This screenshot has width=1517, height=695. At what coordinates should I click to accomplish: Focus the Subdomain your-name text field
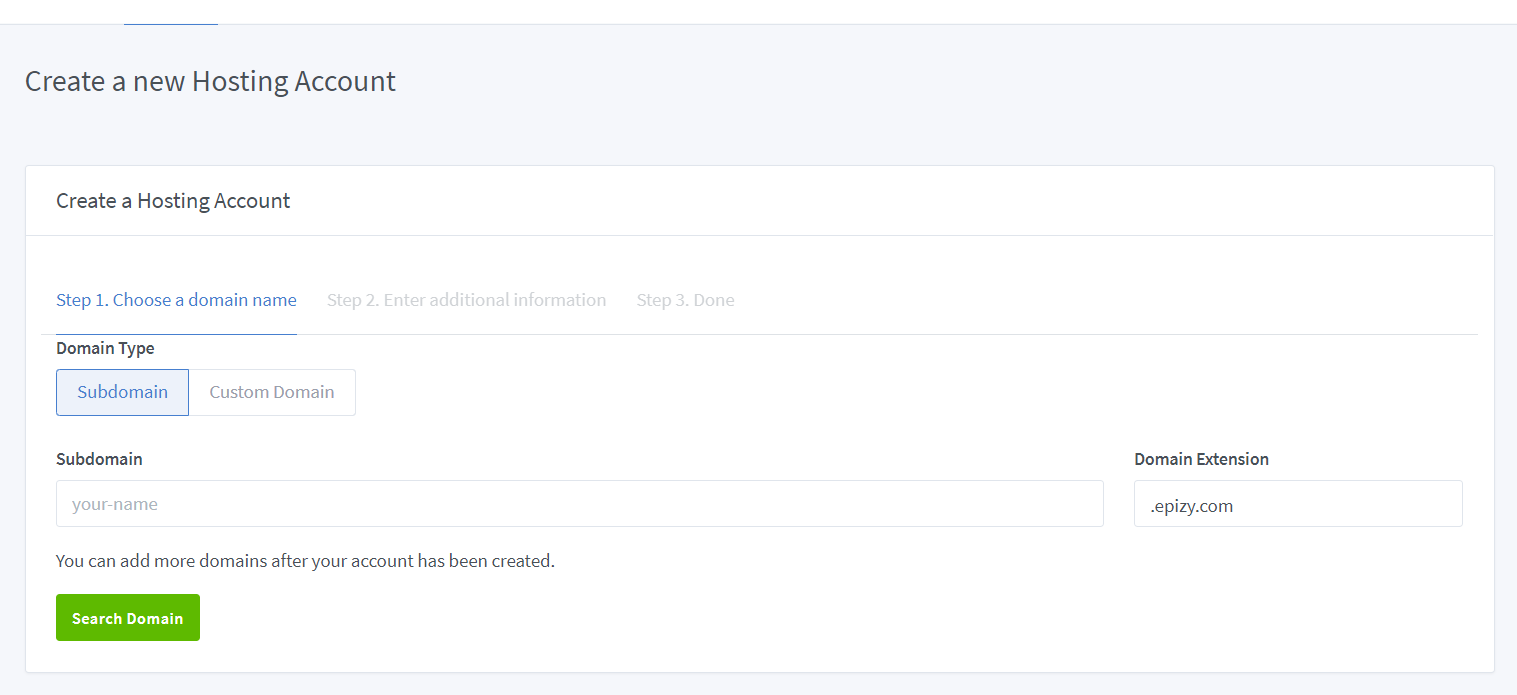(579, 504)
